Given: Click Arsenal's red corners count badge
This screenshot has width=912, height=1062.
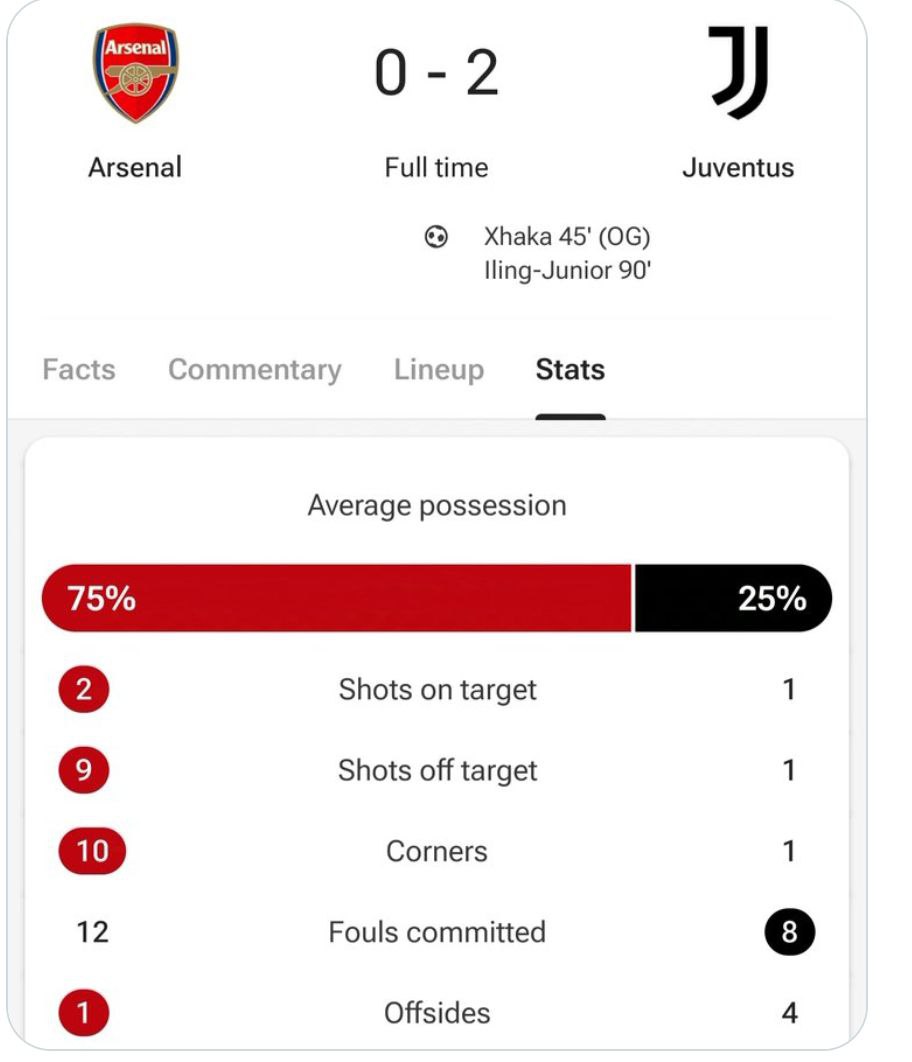Looking at the screenshot, I should (92, 852).
